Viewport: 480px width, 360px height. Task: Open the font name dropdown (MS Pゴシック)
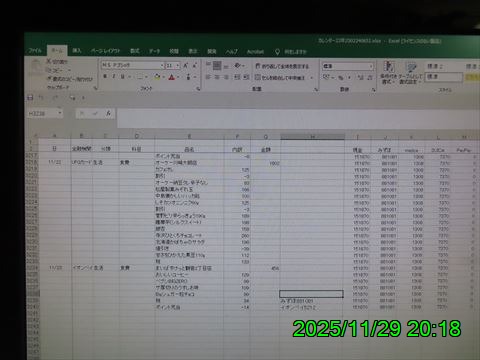(162, 65)
